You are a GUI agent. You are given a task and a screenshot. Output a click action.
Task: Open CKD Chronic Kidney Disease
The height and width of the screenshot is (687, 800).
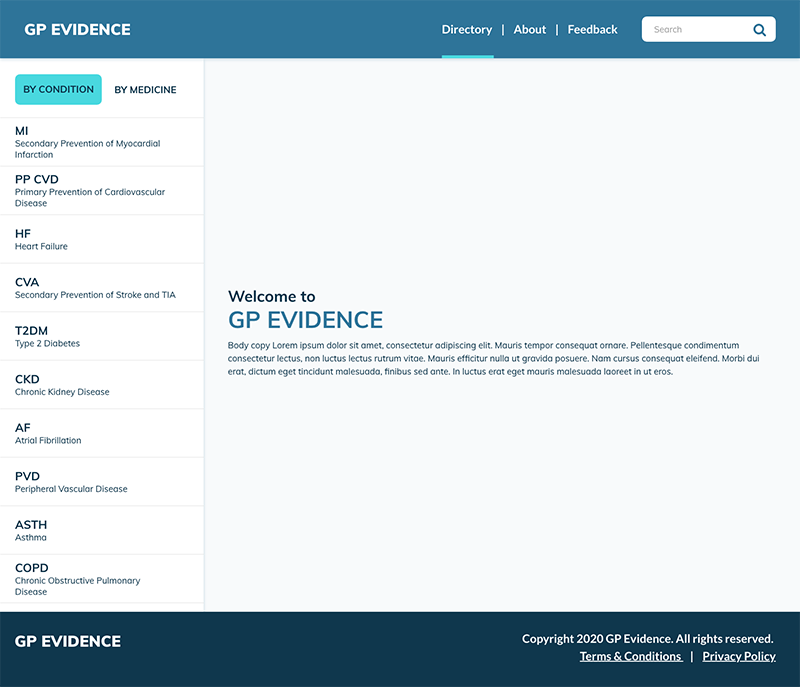point(102,385)
